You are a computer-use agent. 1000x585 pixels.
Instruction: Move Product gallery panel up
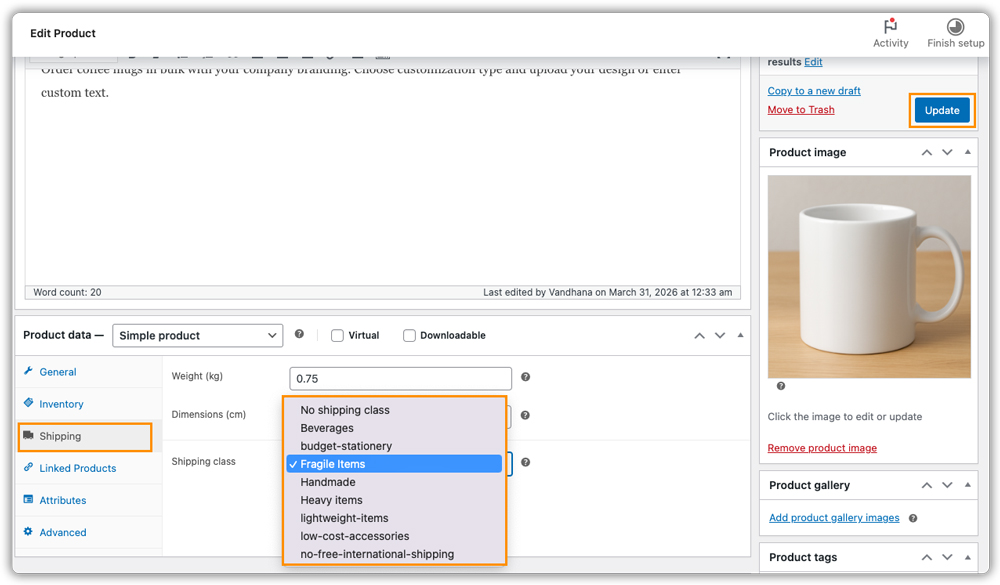[x=927, y=485]
